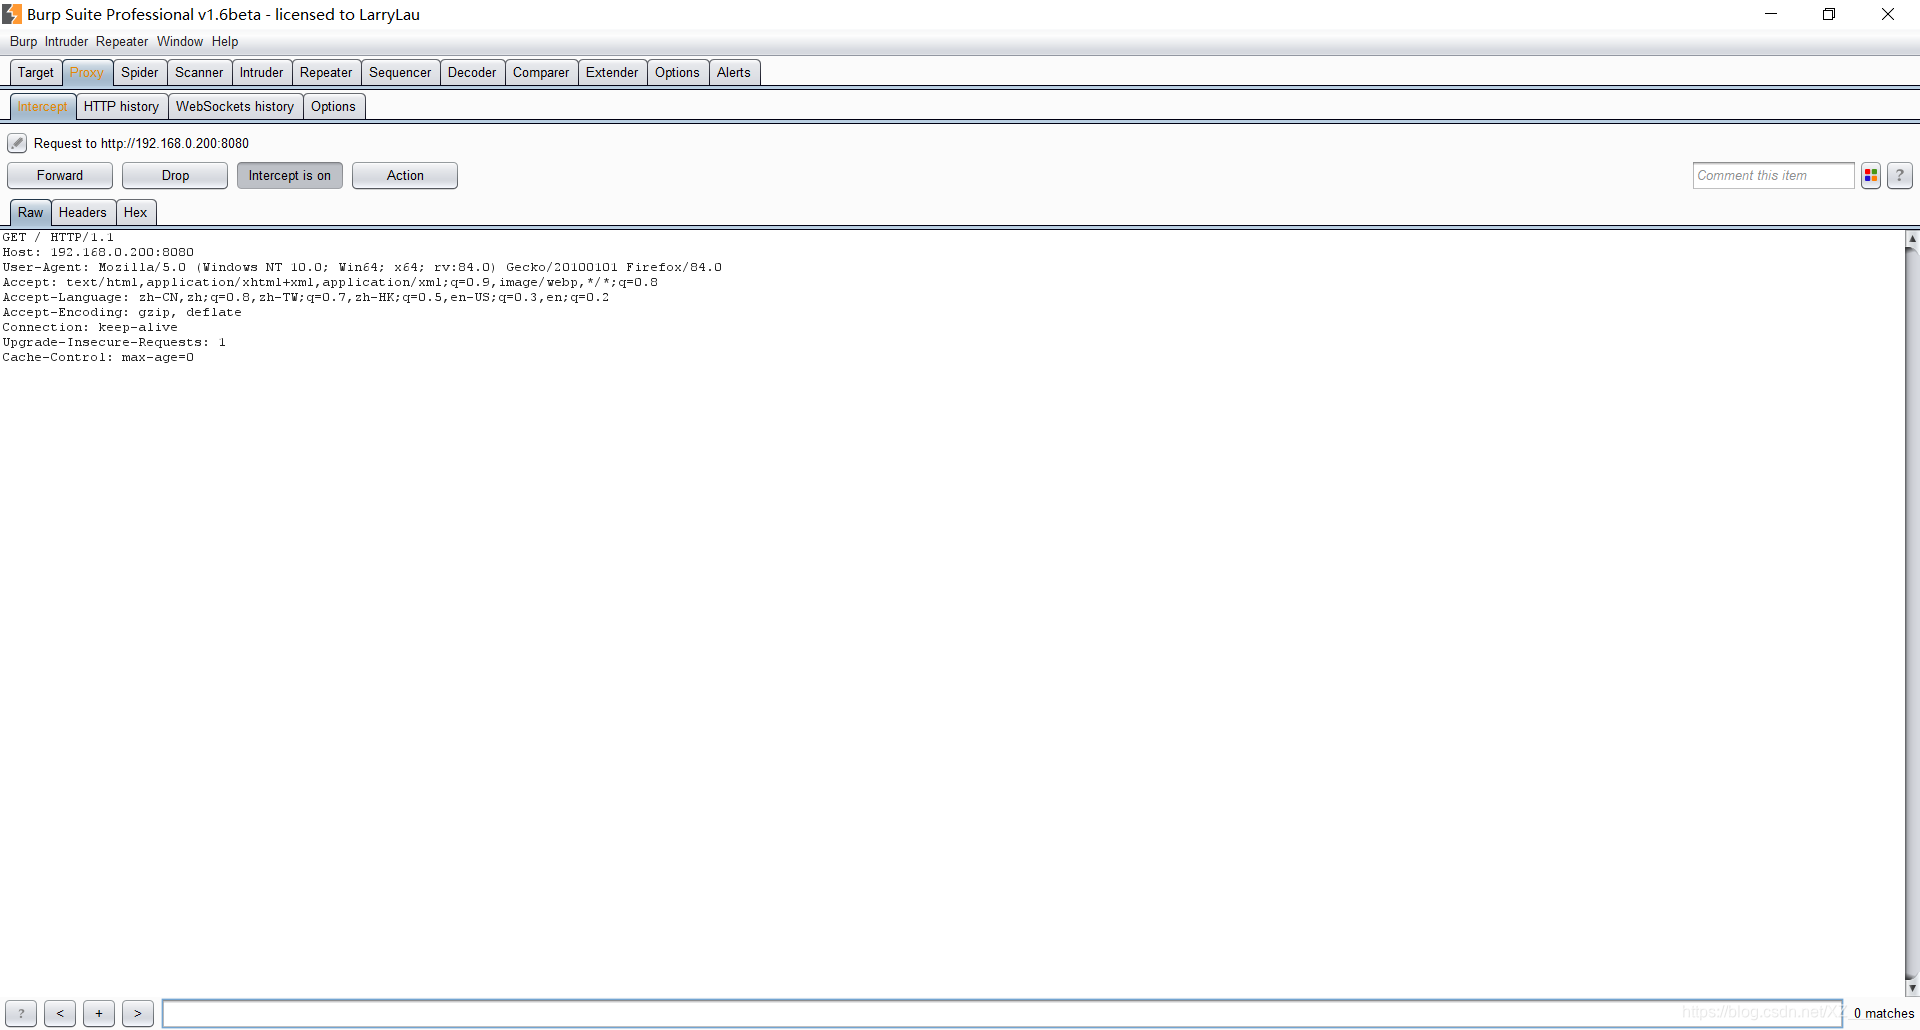Open the Repeater tool tab
The image size is (1920, 1030).
click(326, 73)
